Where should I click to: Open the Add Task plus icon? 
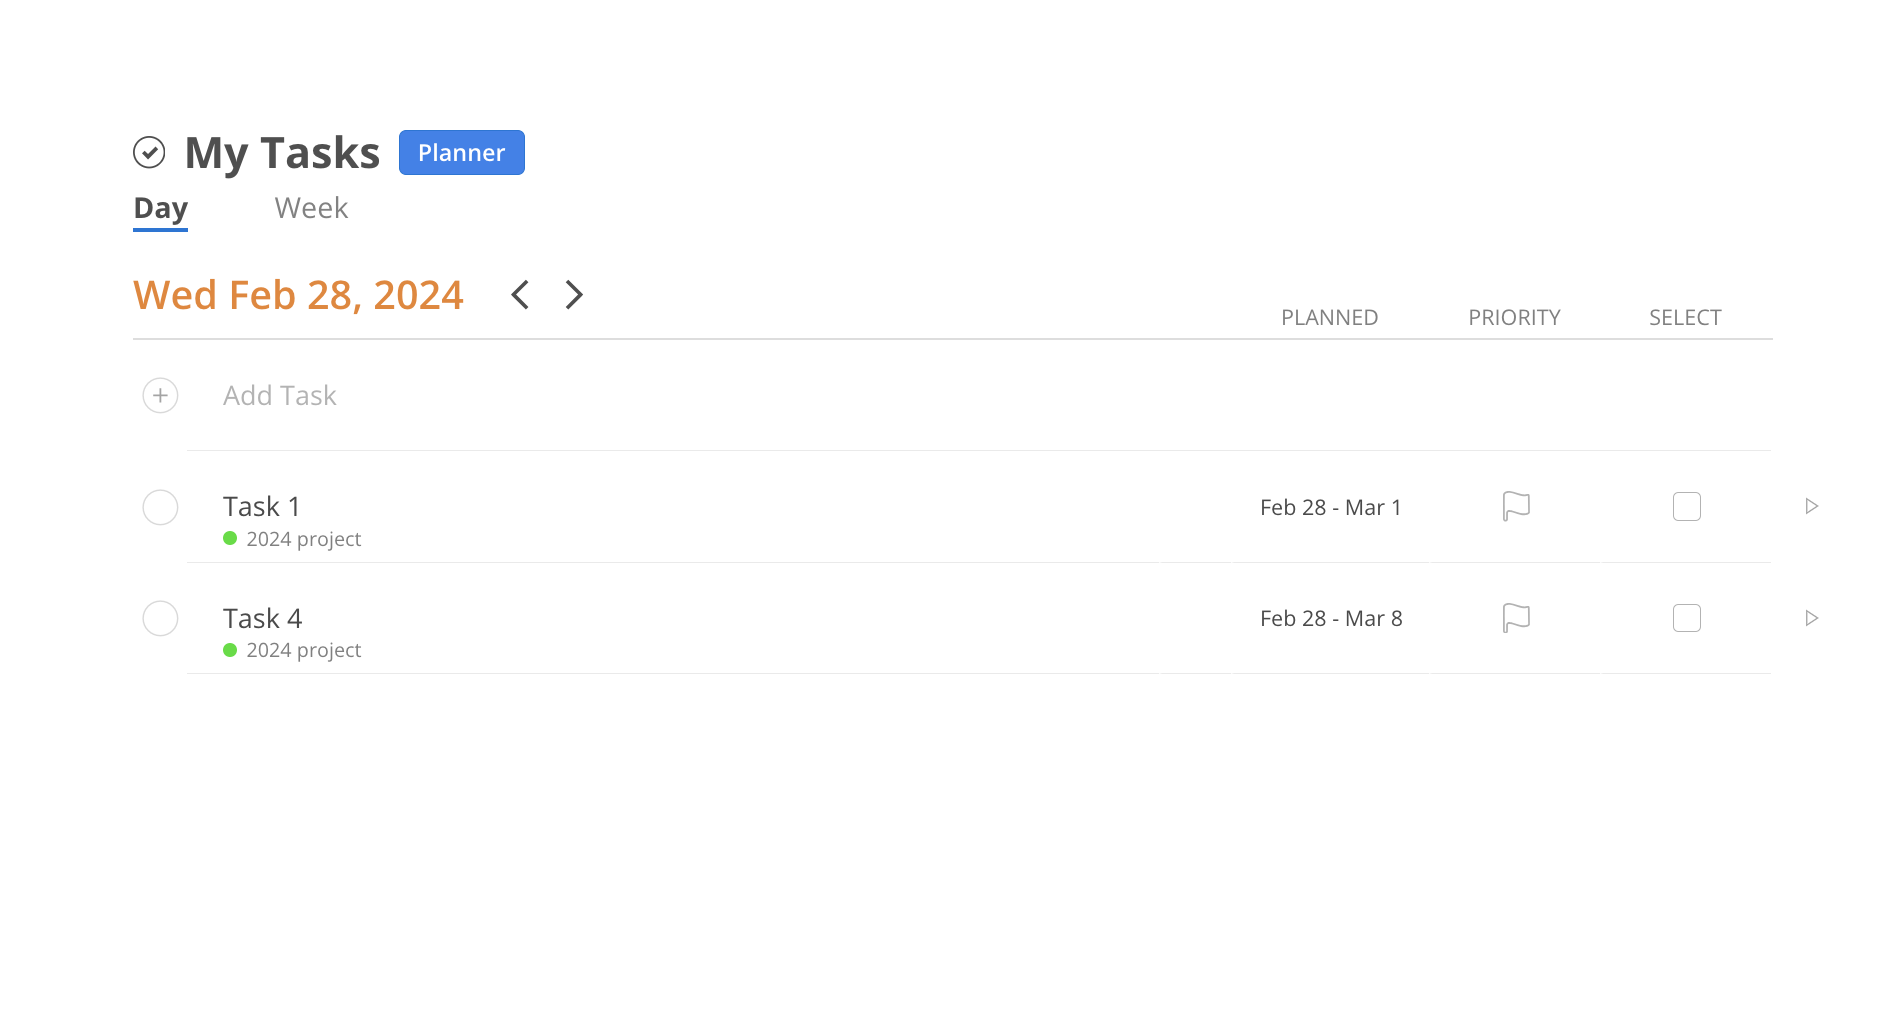click(x=160, y=395)
